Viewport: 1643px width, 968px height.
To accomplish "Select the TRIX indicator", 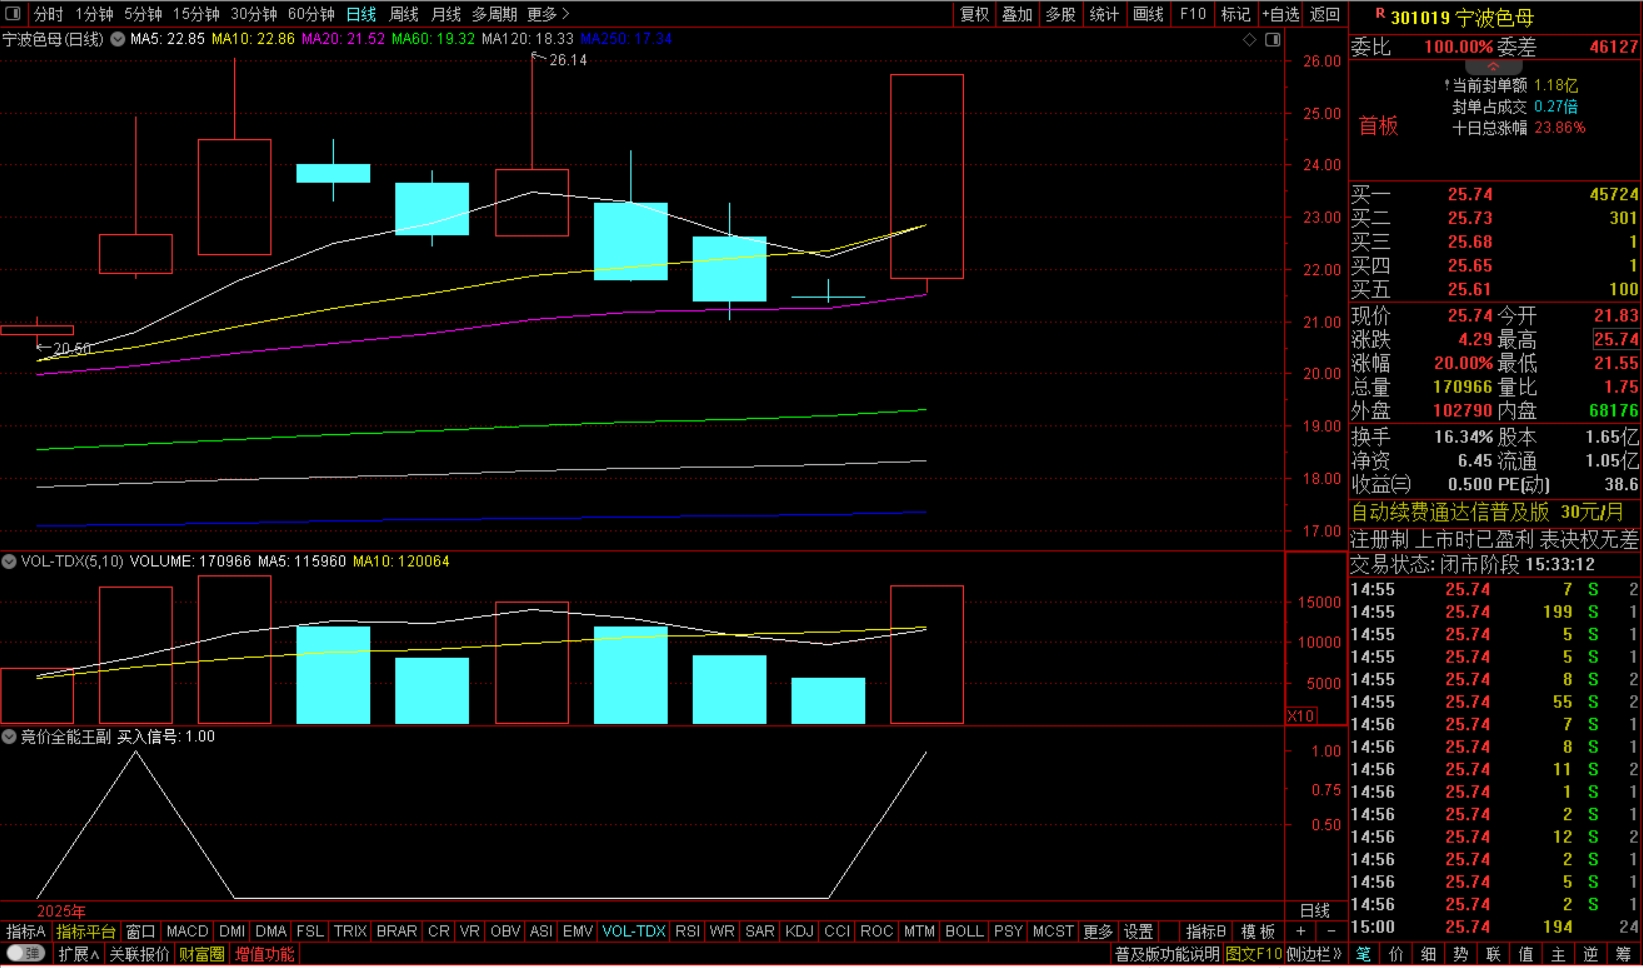I will click(350, 931).
